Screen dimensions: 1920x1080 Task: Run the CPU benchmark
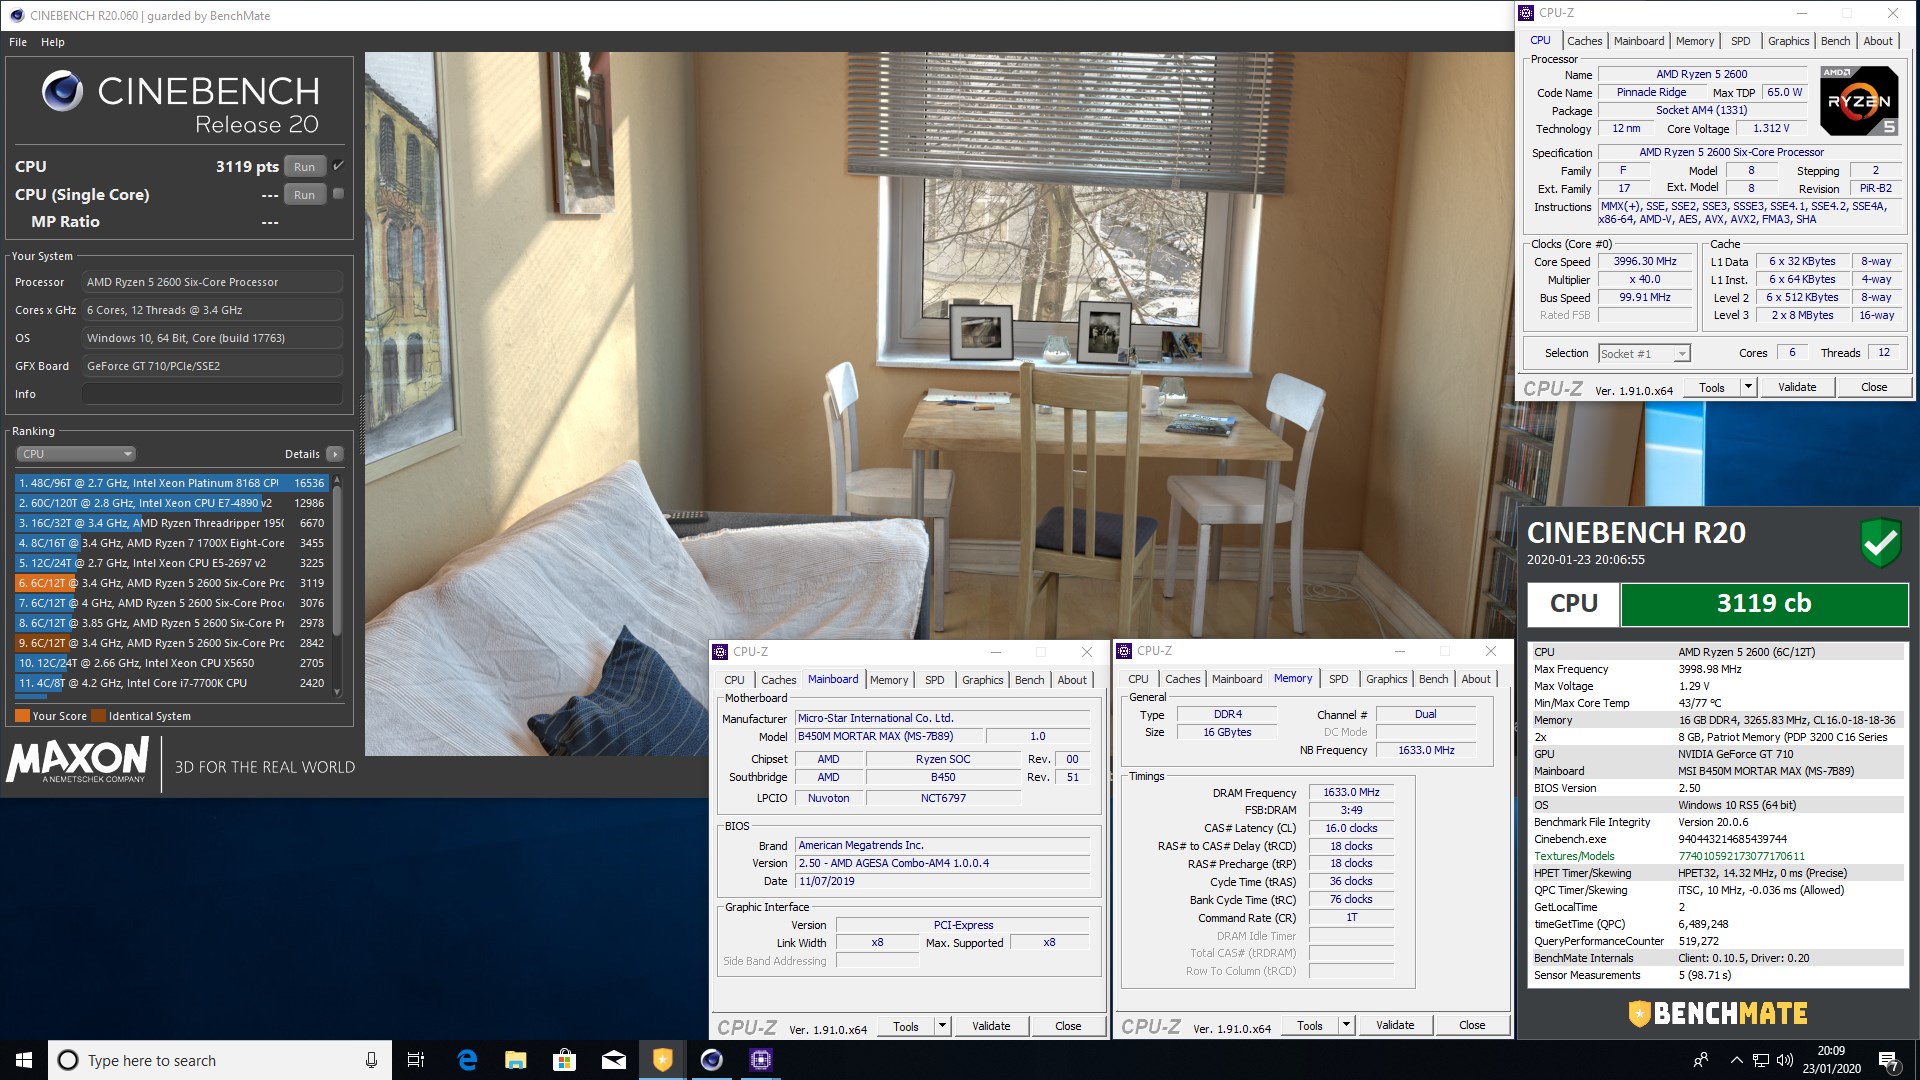click(305, 167)
